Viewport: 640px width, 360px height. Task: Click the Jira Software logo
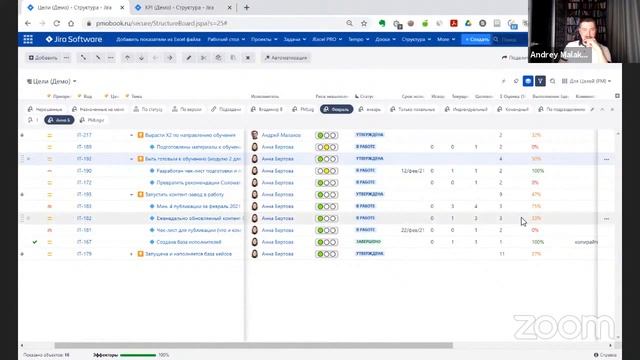click(x=74, y=39)
